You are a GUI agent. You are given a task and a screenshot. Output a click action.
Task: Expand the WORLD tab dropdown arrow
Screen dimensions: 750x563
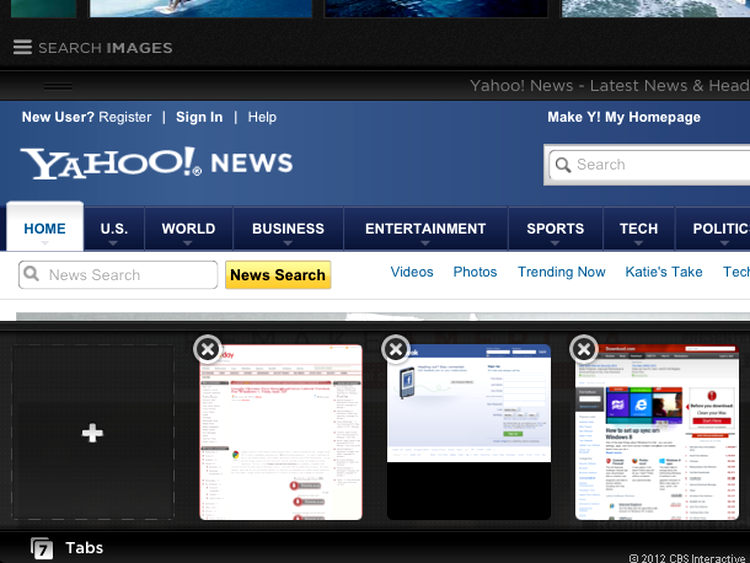188,243
